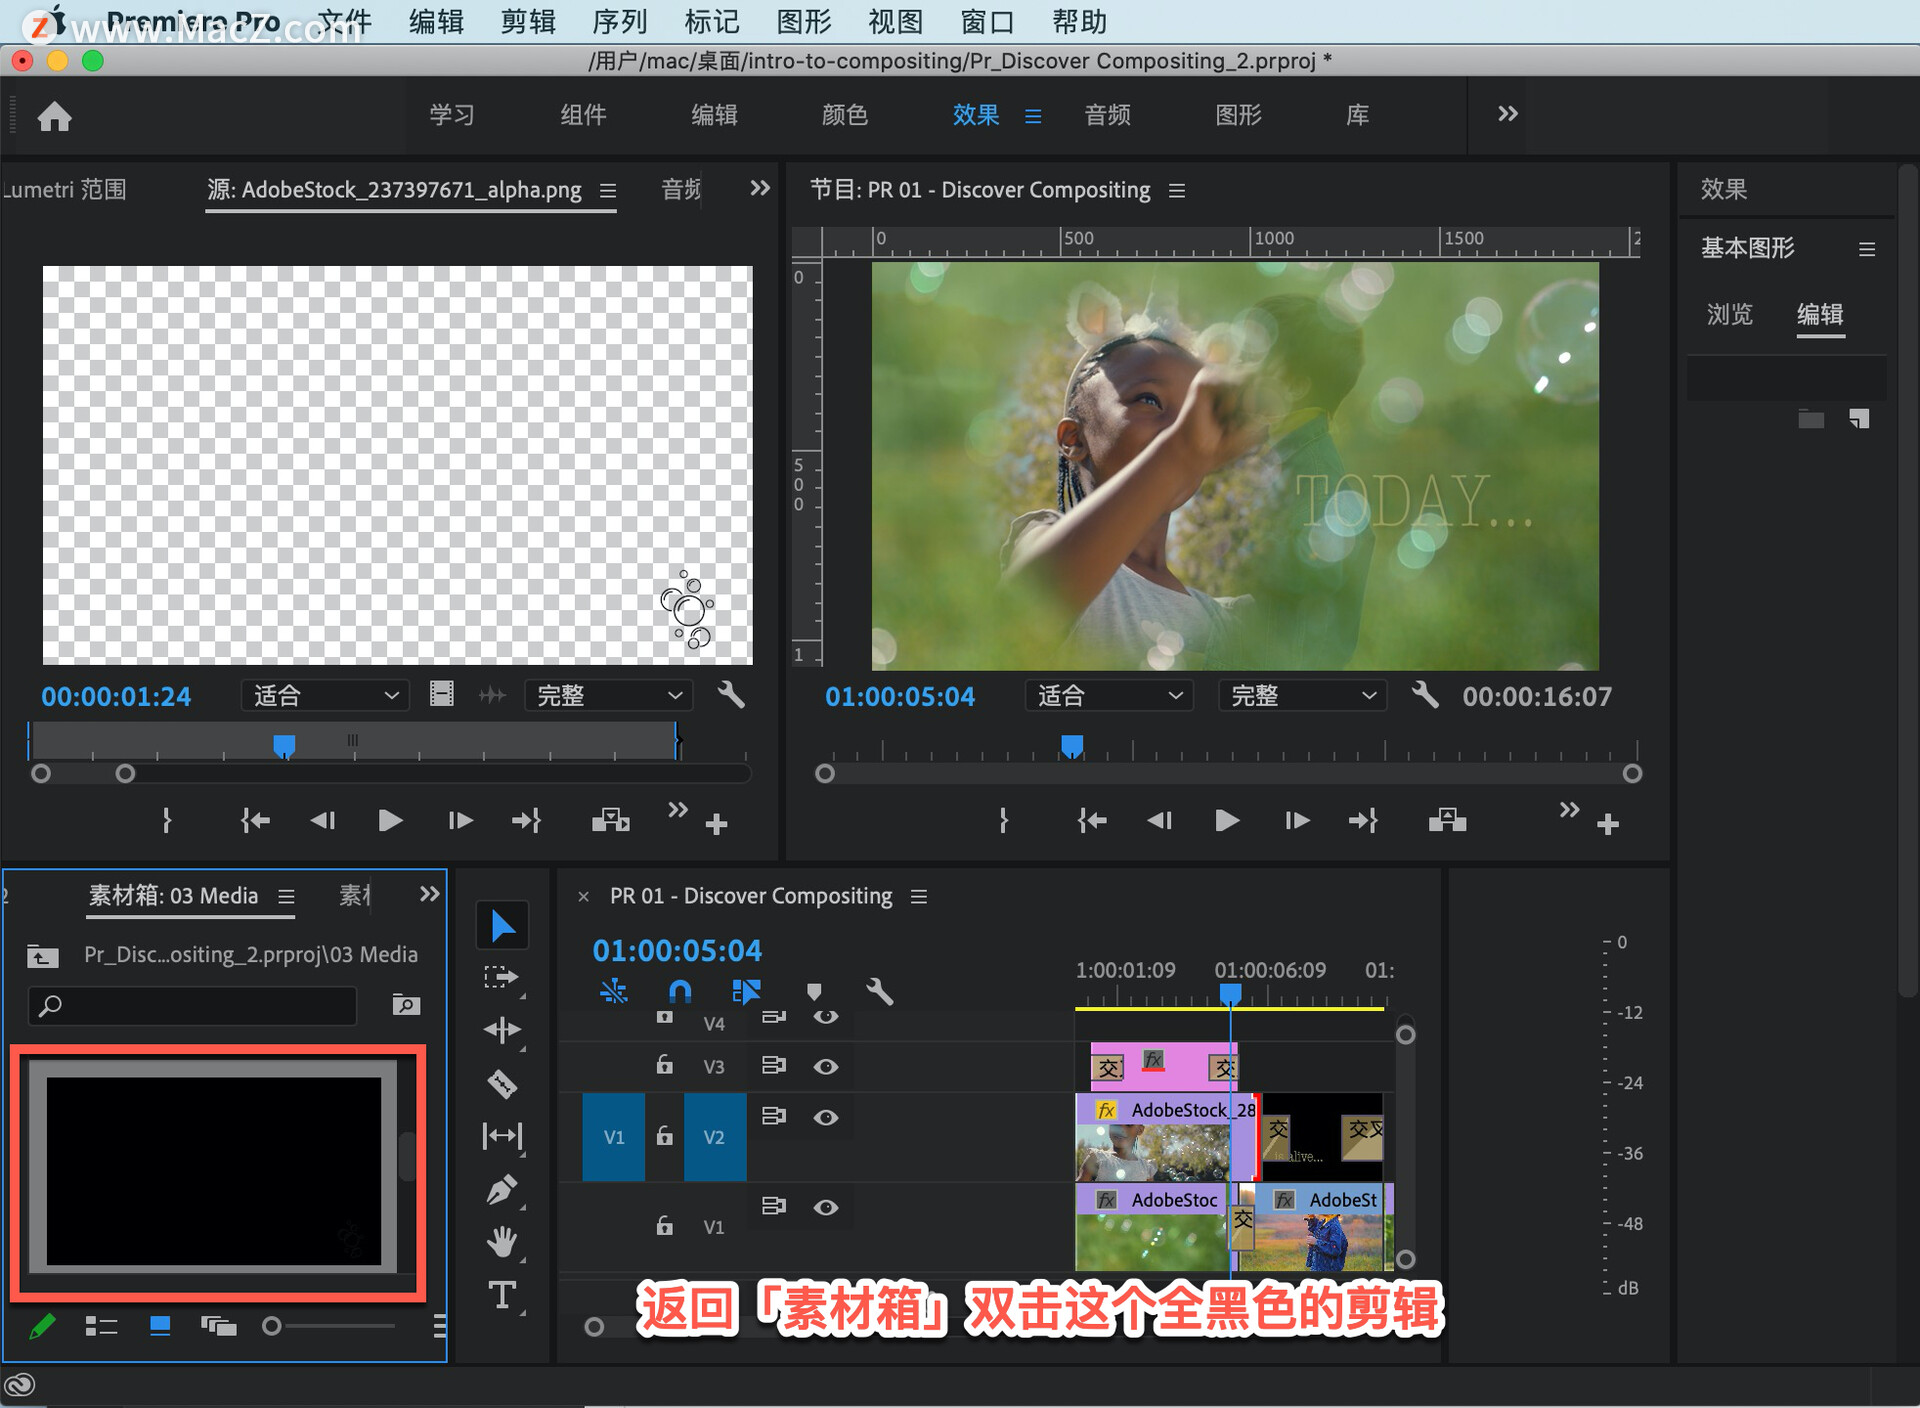Screen dimensions: 1920x1408
Task: Switch project panel to freeform view
Action: point(218,1327)
